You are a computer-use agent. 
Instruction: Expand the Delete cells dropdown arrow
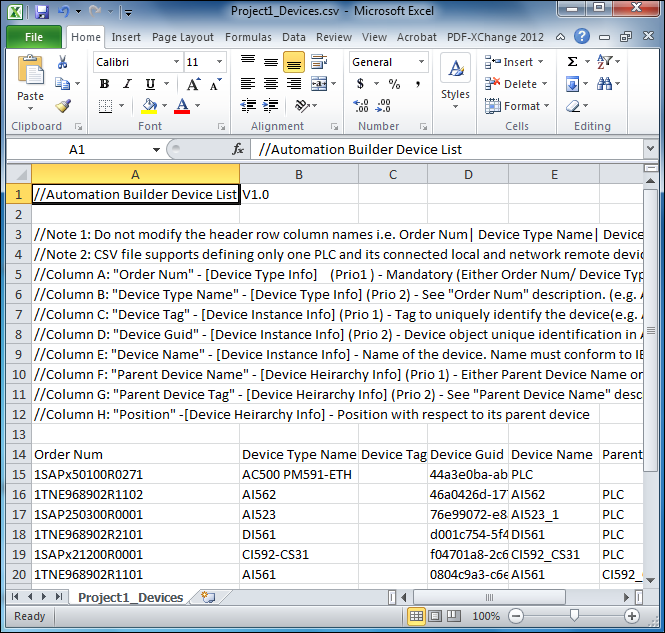[x=544, y=84]
